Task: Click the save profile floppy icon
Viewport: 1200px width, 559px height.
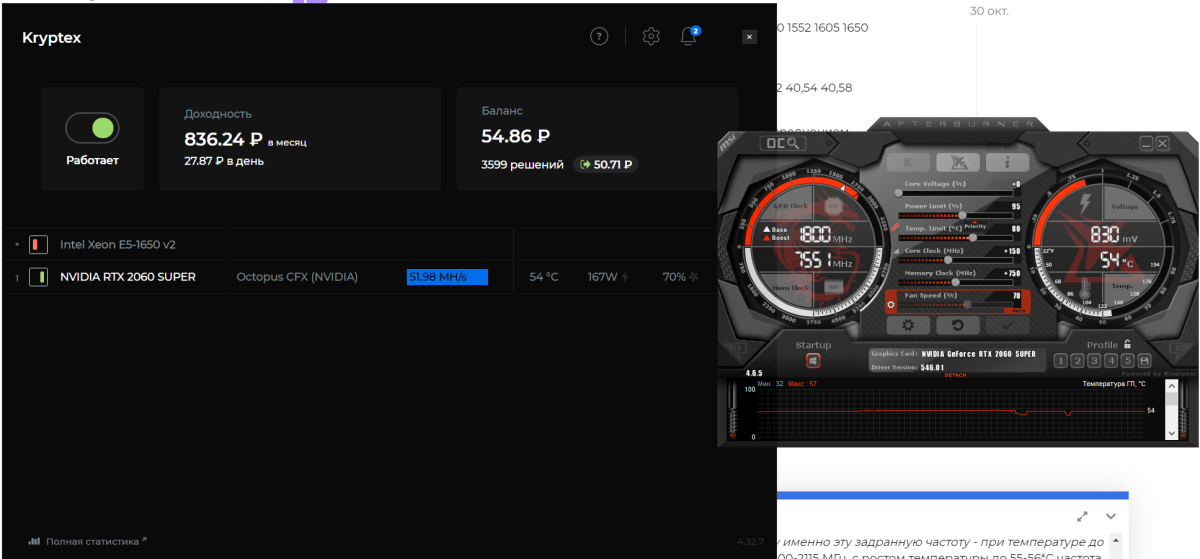Action: click(1144, 360)
